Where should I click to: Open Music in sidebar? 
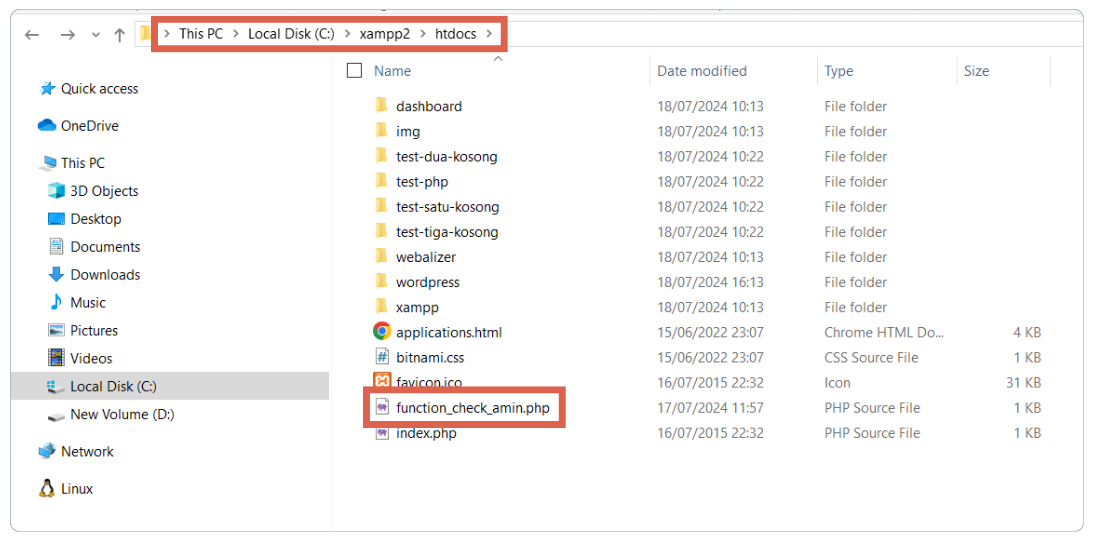(88, 302)
